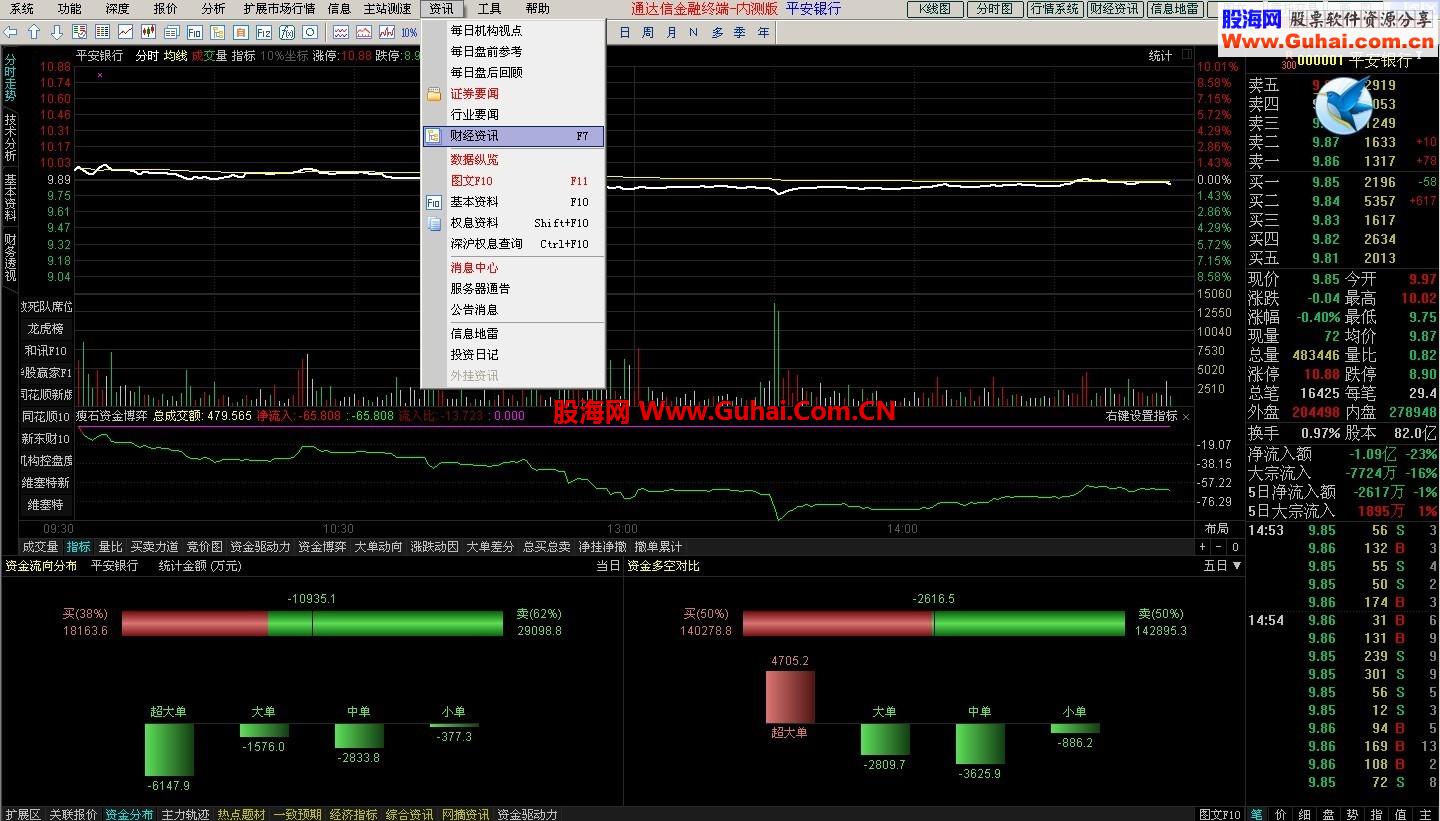Open the 报价 menu

(165, 9)
